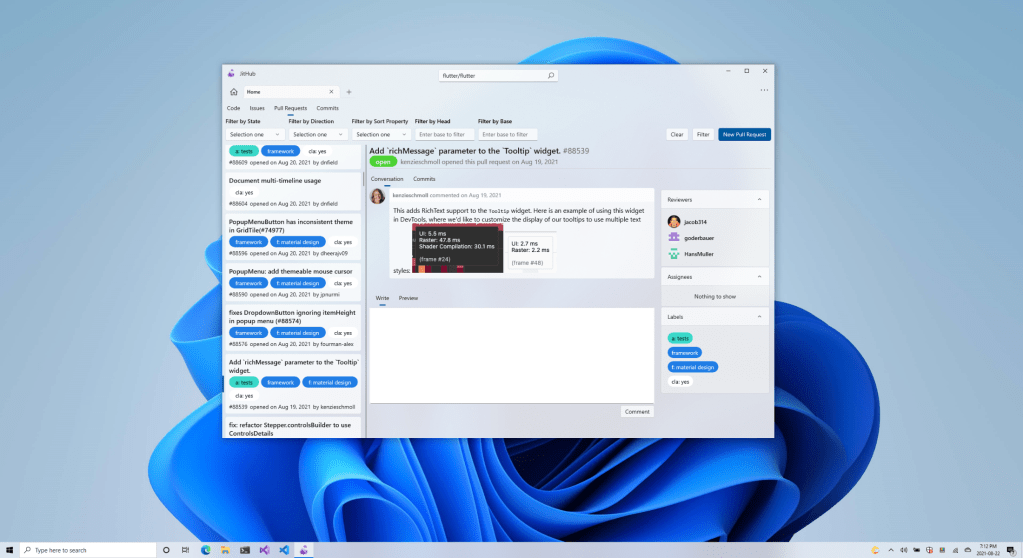This screenshot has height=558, width=1023.
Task: Click the goderbauer reviewer avatar
Action: pyautogui.click(x=675, y=237)
